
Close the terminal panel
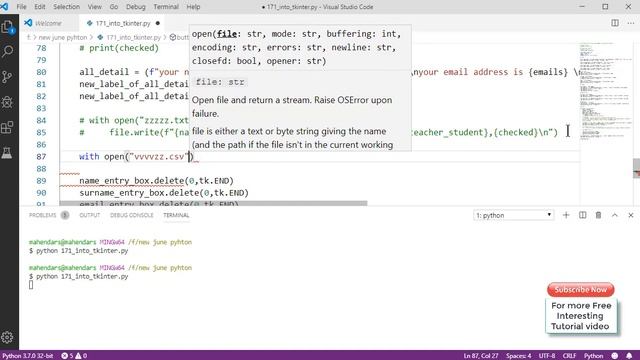coord(631,215)
